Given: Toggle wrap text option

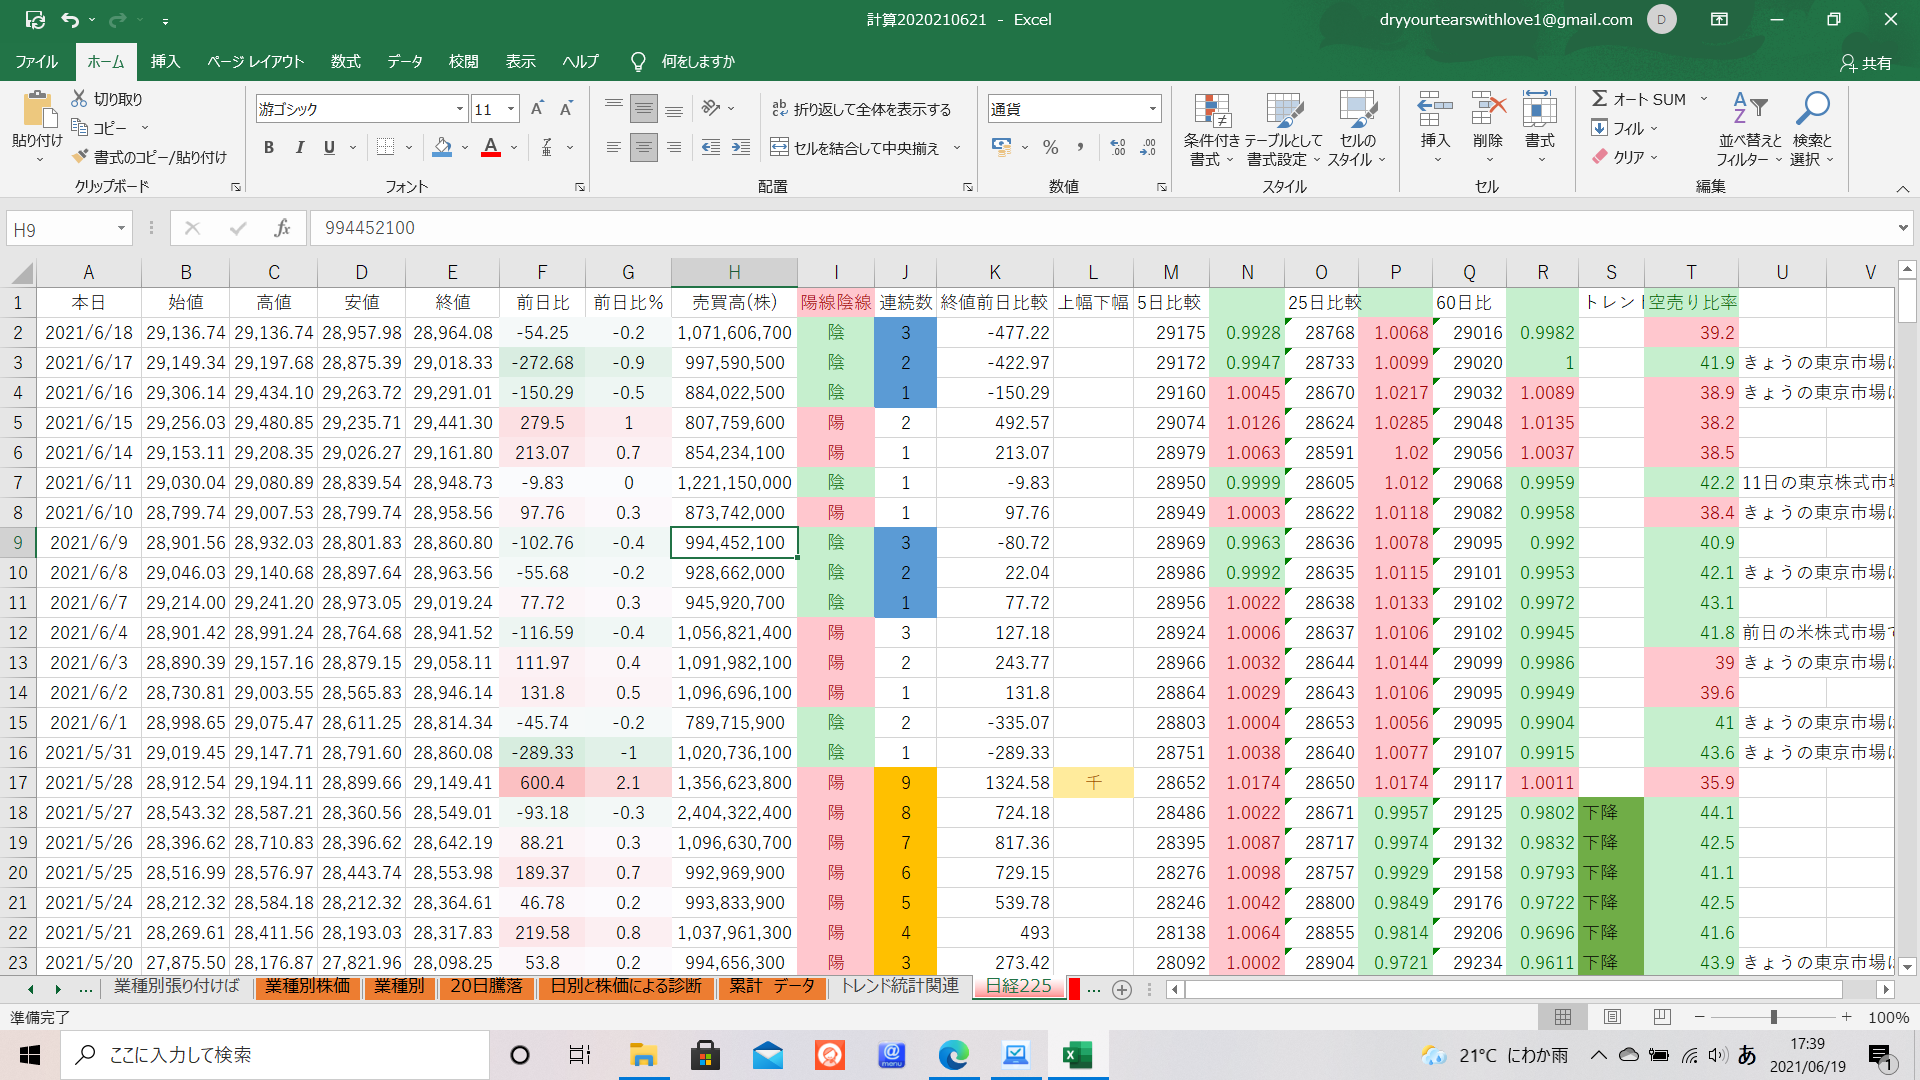Looking at the screenshot, I should pos(862,109).
